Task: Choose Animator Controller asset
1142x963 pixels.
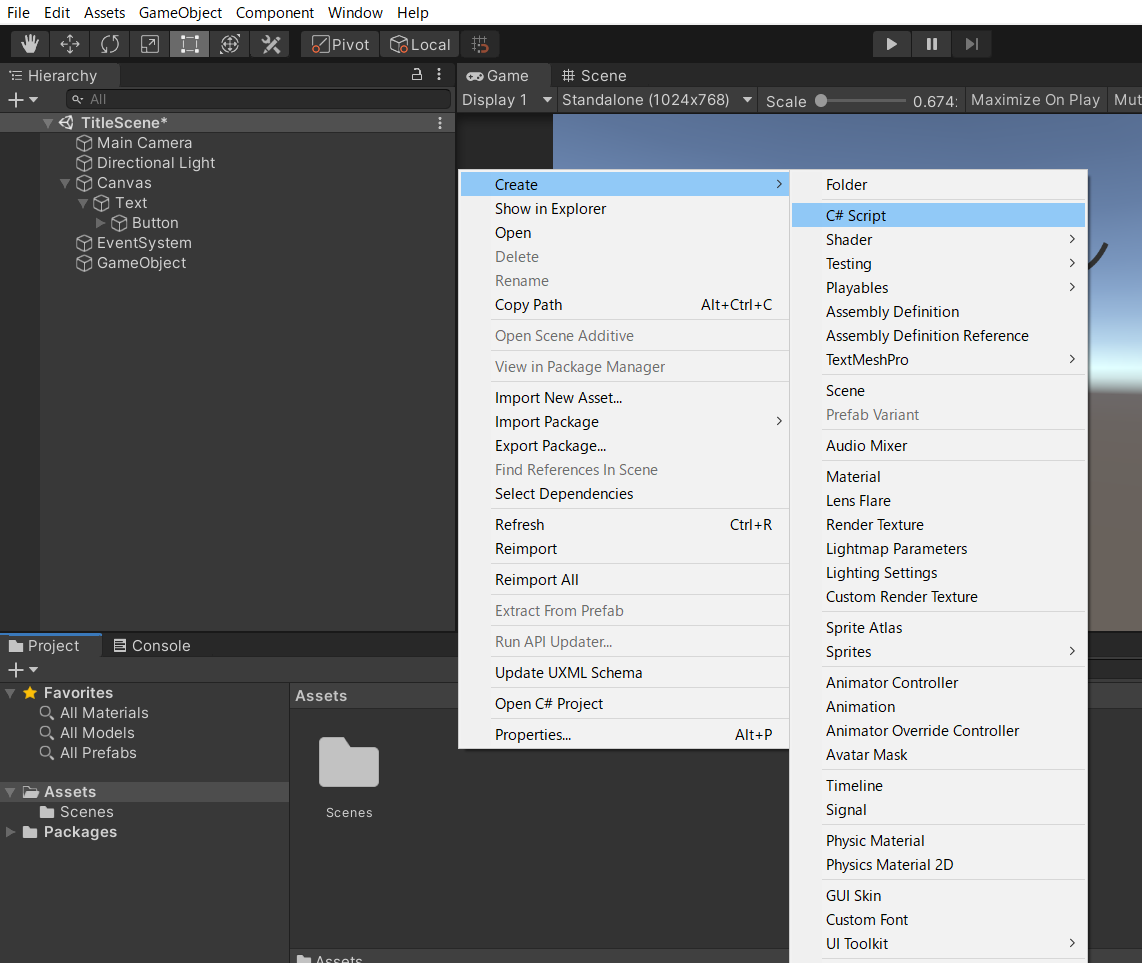Action: pyautogui.click(x=938, y=683)
